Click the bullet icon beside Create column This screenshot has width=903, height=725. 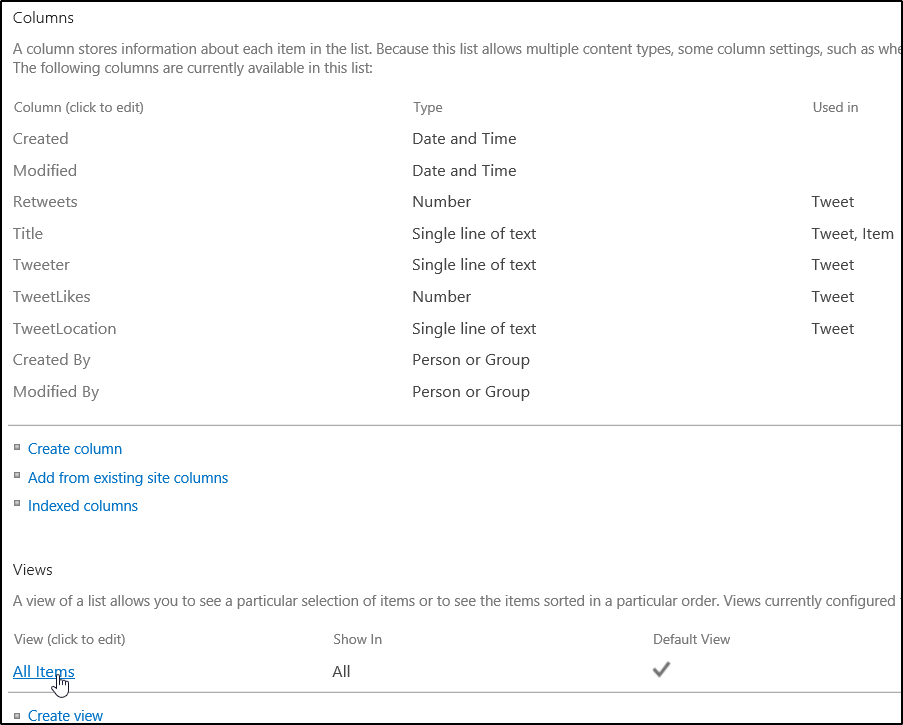[x=17, y=447]
